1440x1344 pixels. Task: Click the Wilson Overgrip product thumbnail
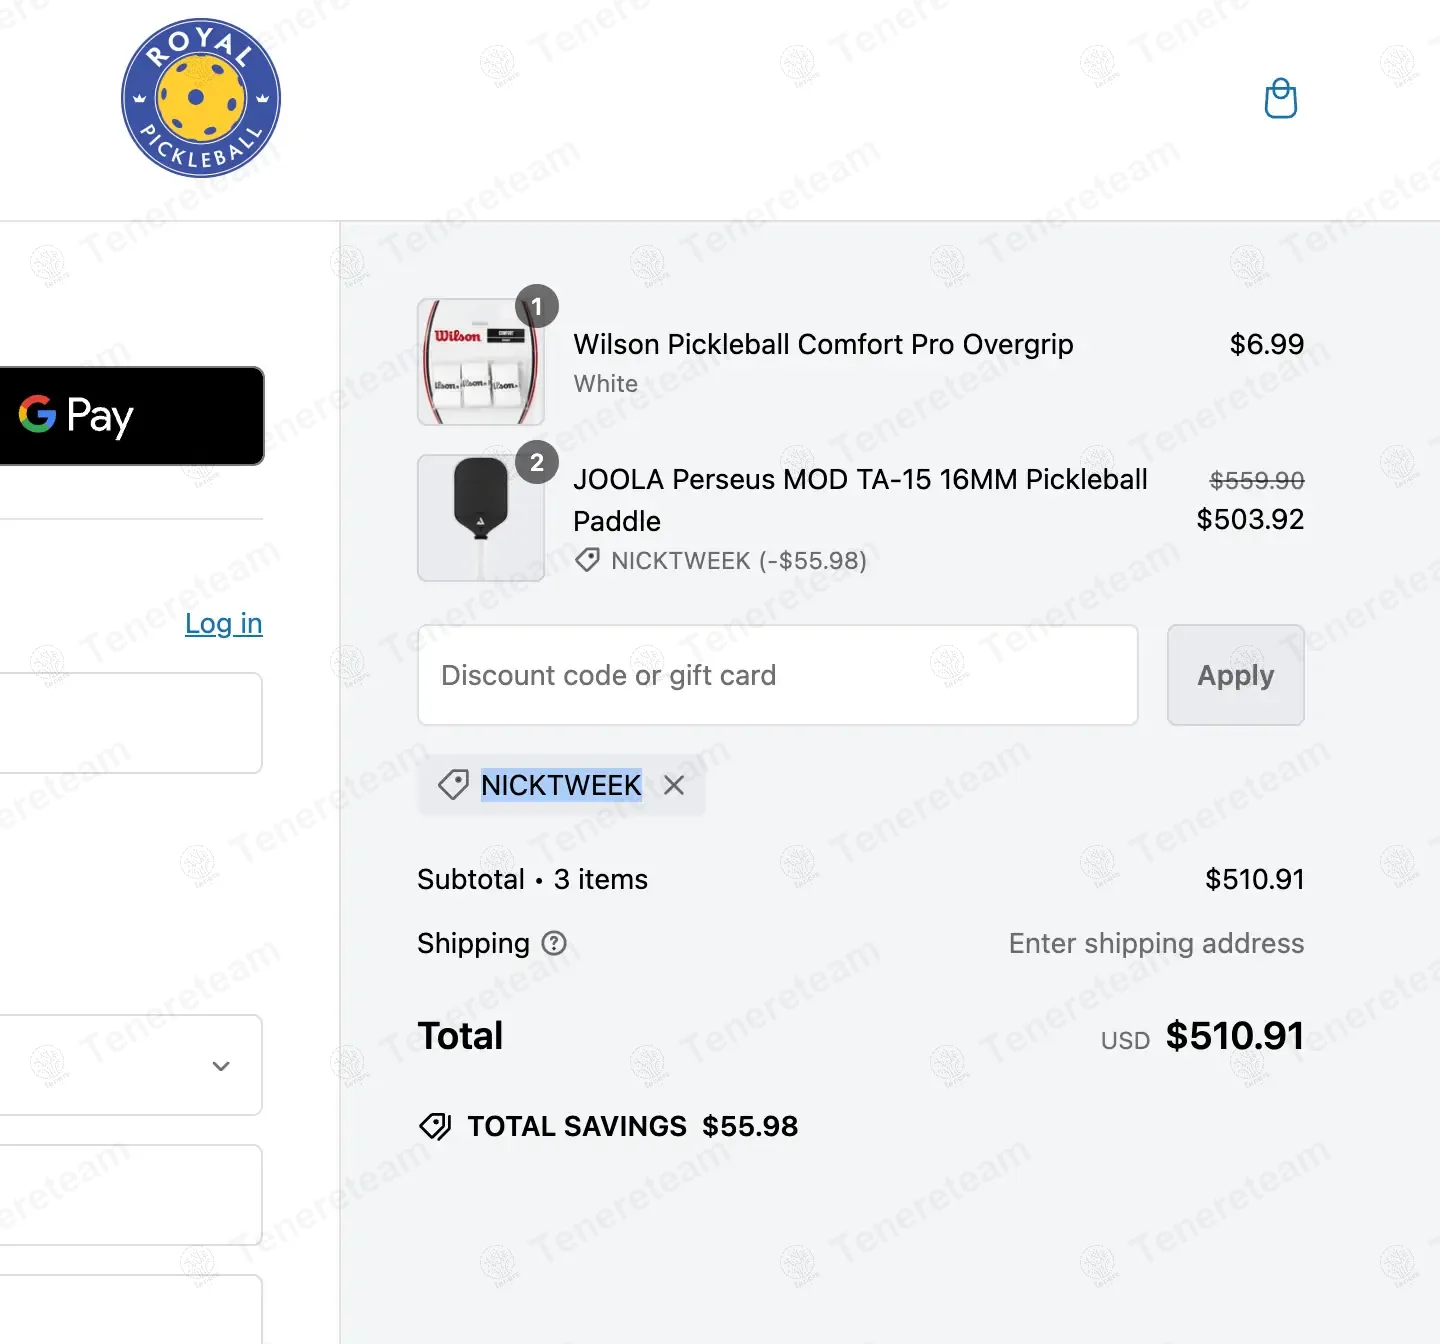(x=480, y=362)
